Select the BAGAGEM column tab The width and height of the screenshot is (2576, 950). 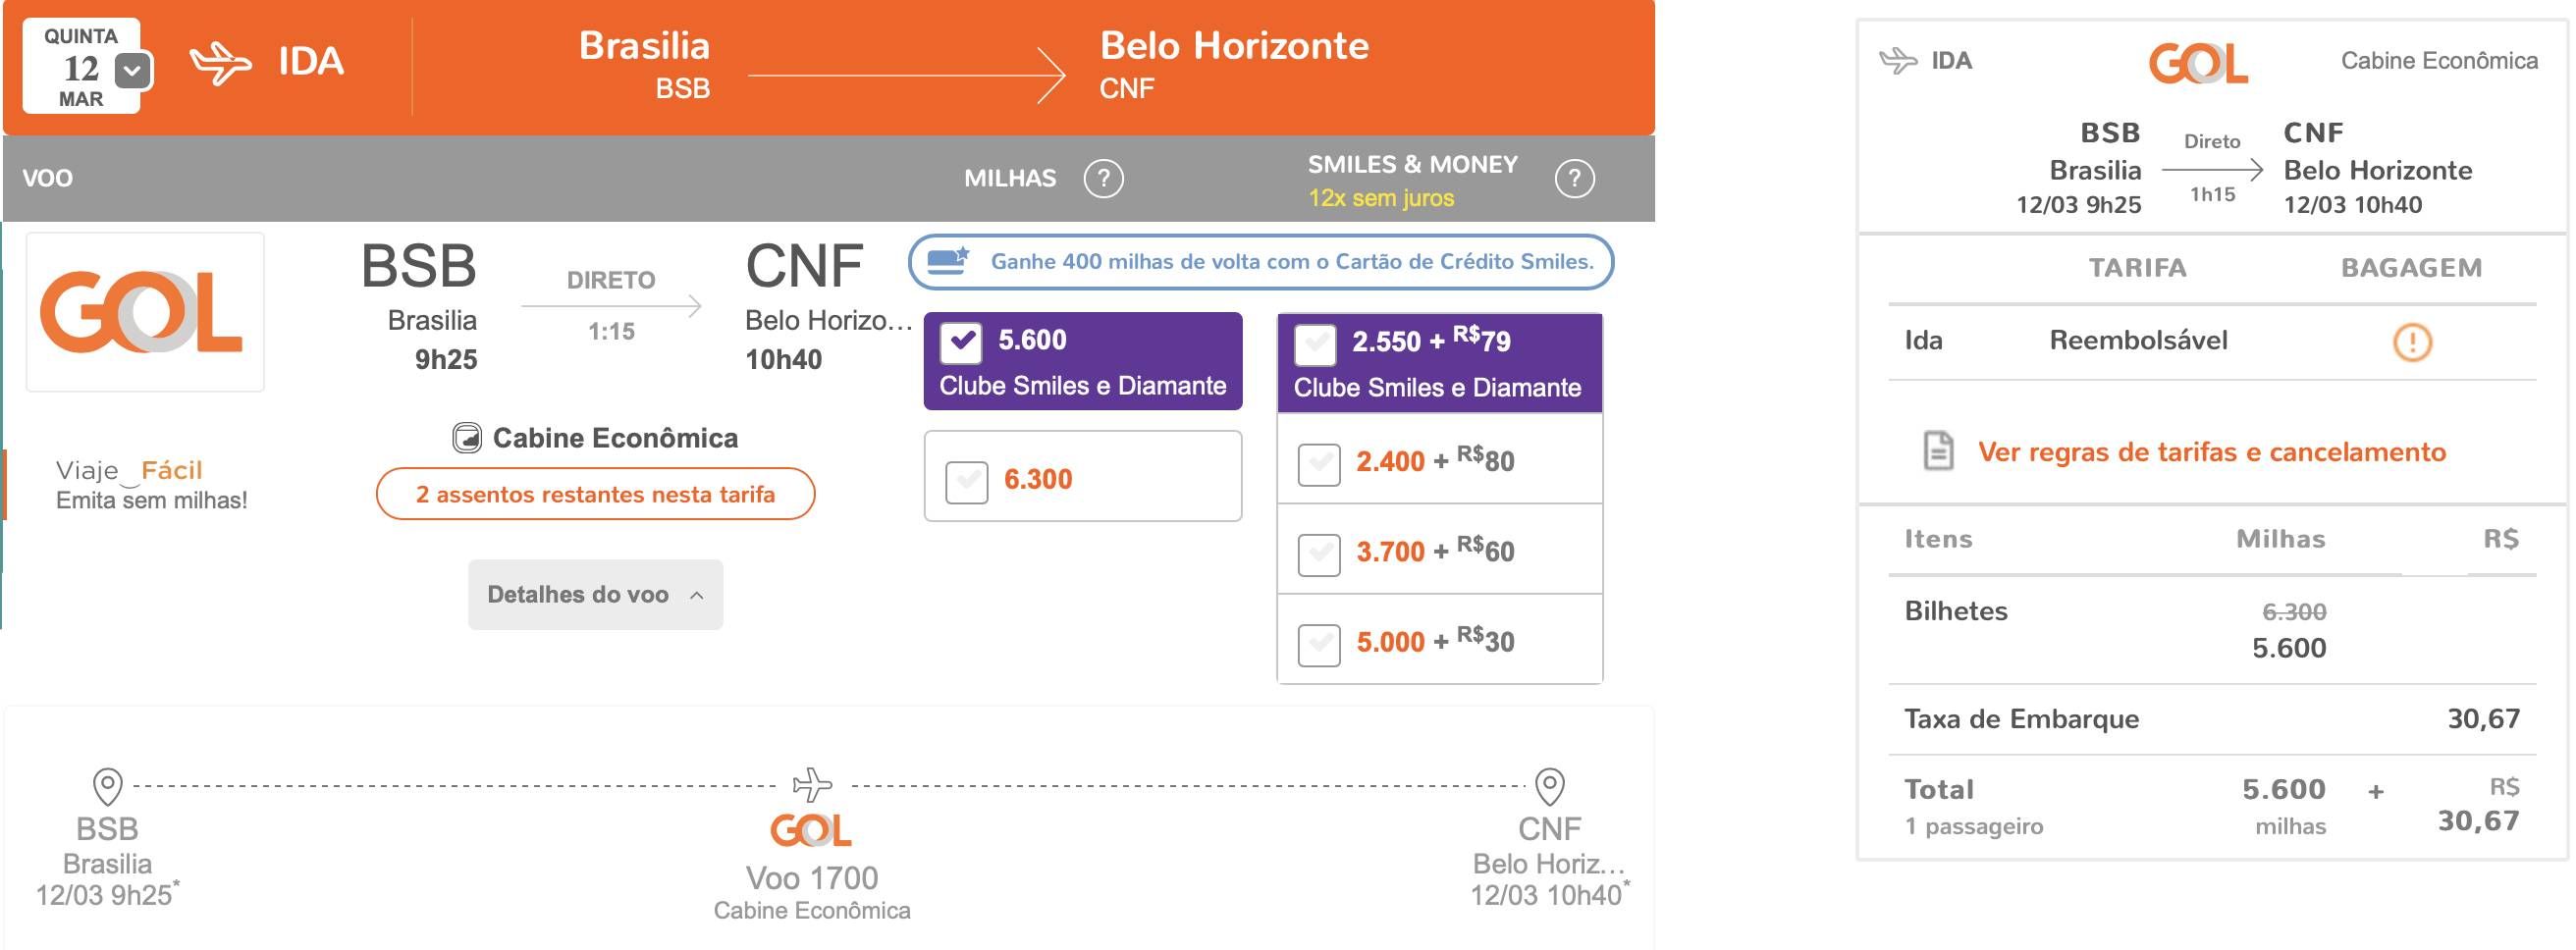coord(2411,268)
